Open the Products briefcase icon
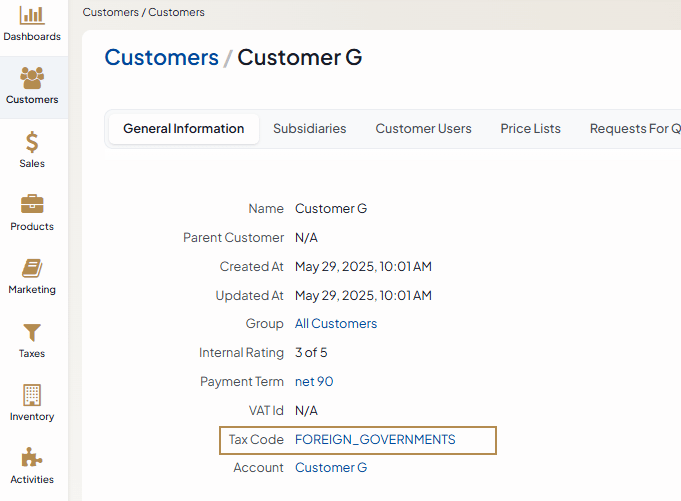 point(32,205)
